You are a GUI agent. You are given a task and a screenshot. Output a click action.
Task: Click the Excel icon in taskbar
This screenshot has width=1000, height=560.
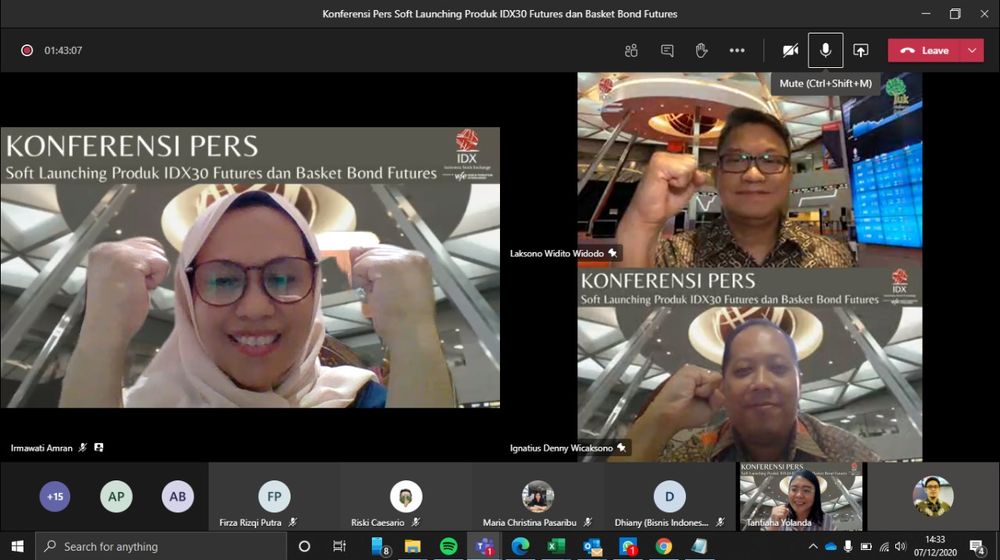pos(556,546)
